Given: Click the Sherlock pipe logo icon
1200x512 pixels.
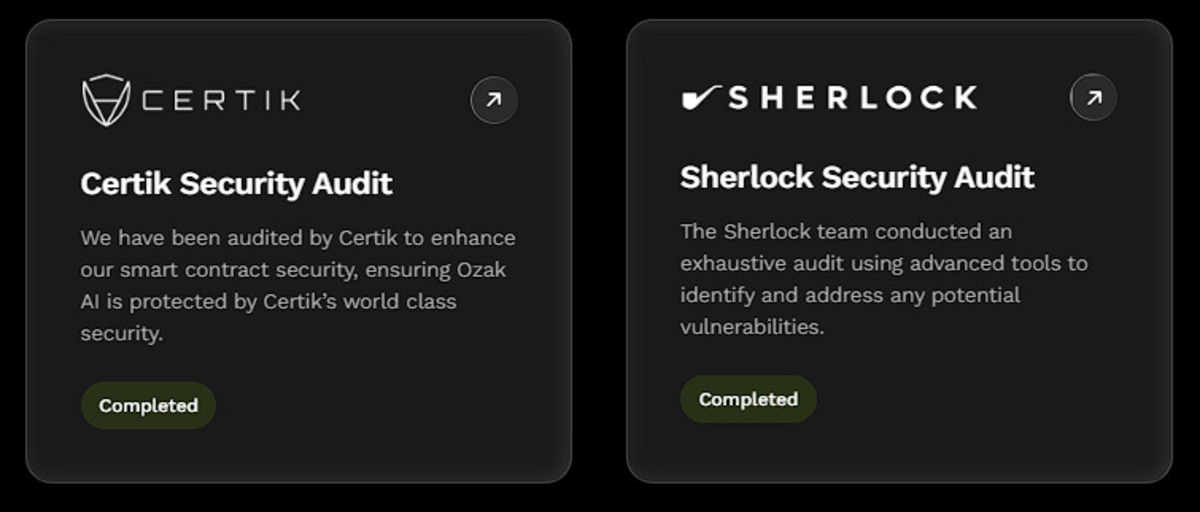Looking at the screenshot, I should point(700,97).
